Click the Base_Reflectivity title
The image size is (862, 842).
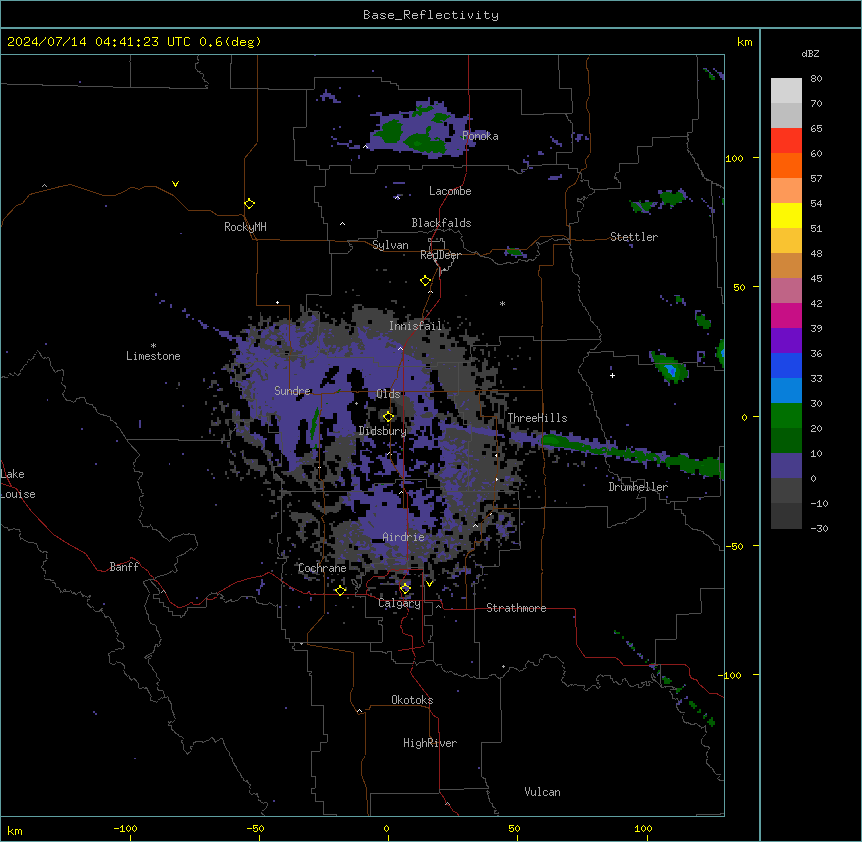(431, 15)
